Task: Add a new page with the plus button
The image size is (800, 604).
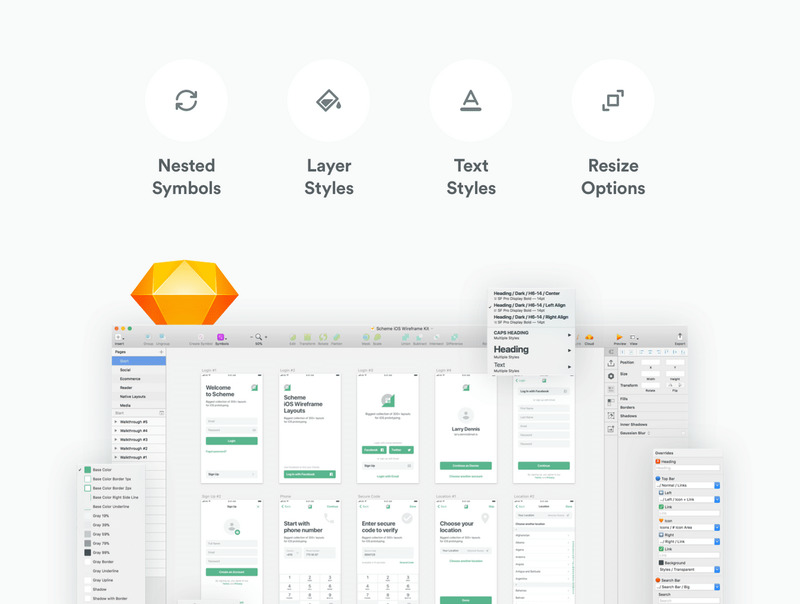Action: tap(161, 352)
